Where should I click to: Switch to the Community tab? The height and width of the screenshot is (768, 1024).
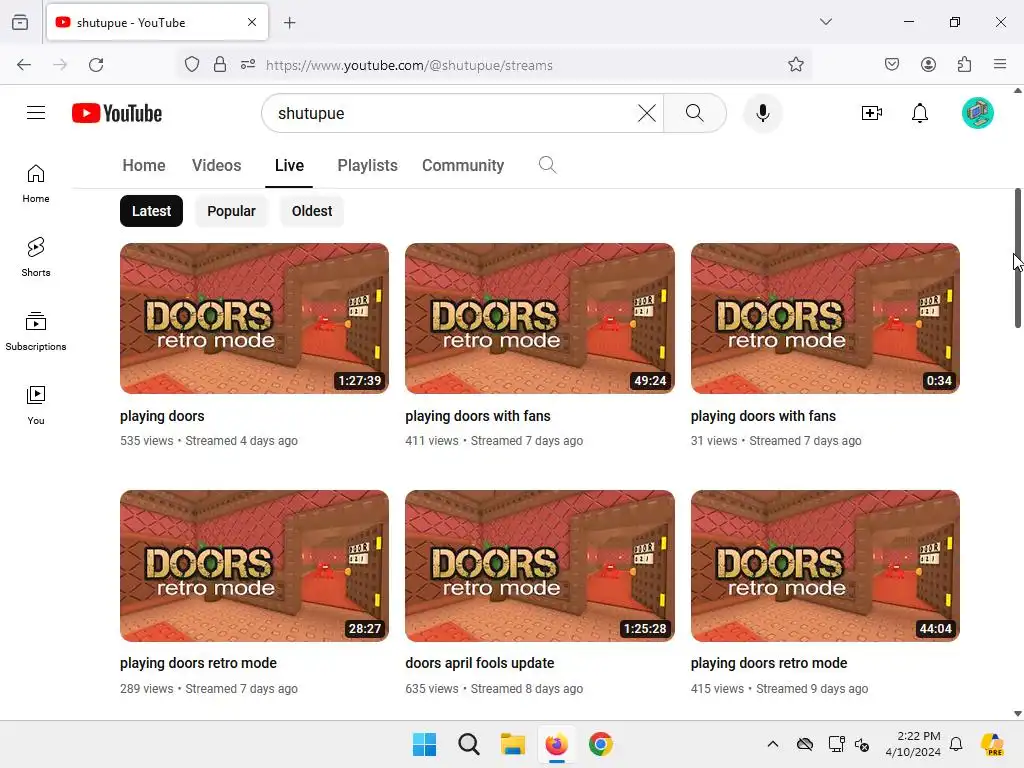click(x=462, y=165)
